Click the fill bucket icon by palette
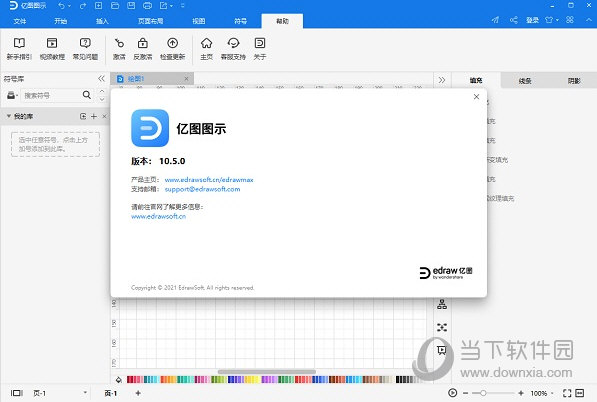 click(119, 380)
